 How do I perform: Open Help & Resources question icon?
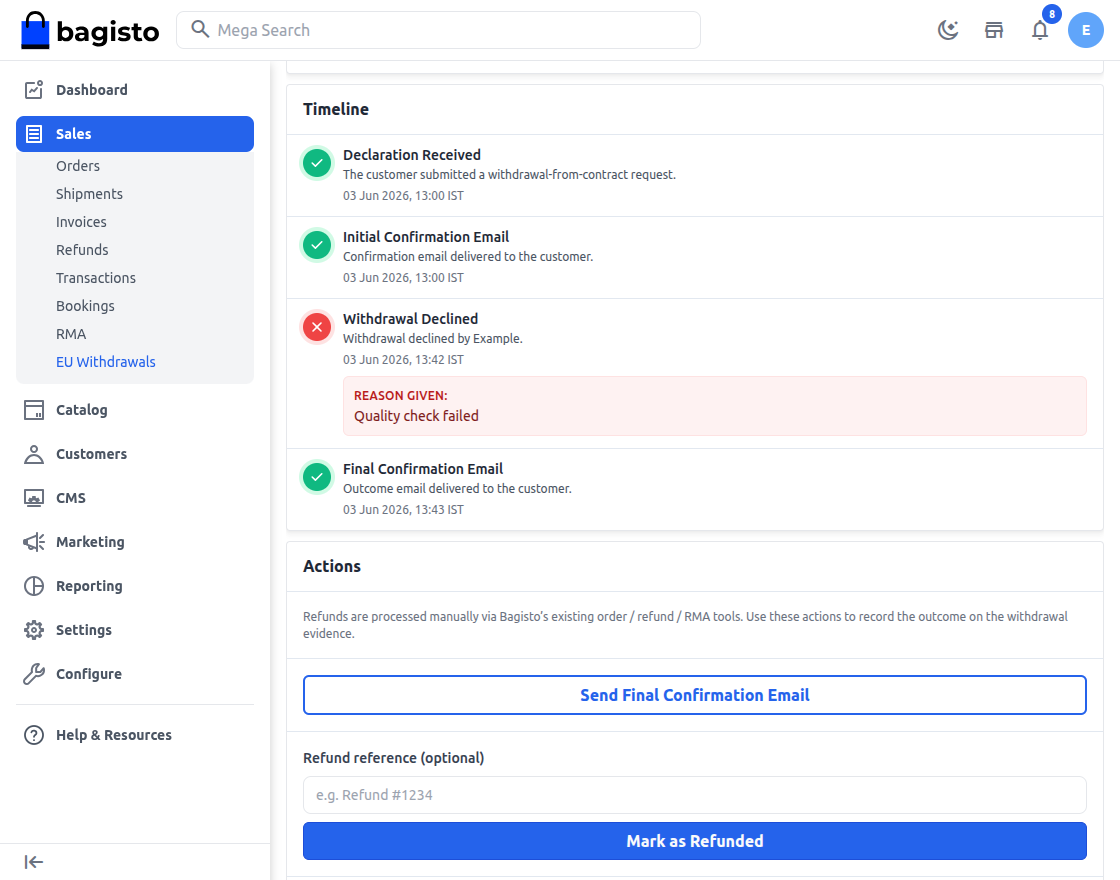[34, 735]
